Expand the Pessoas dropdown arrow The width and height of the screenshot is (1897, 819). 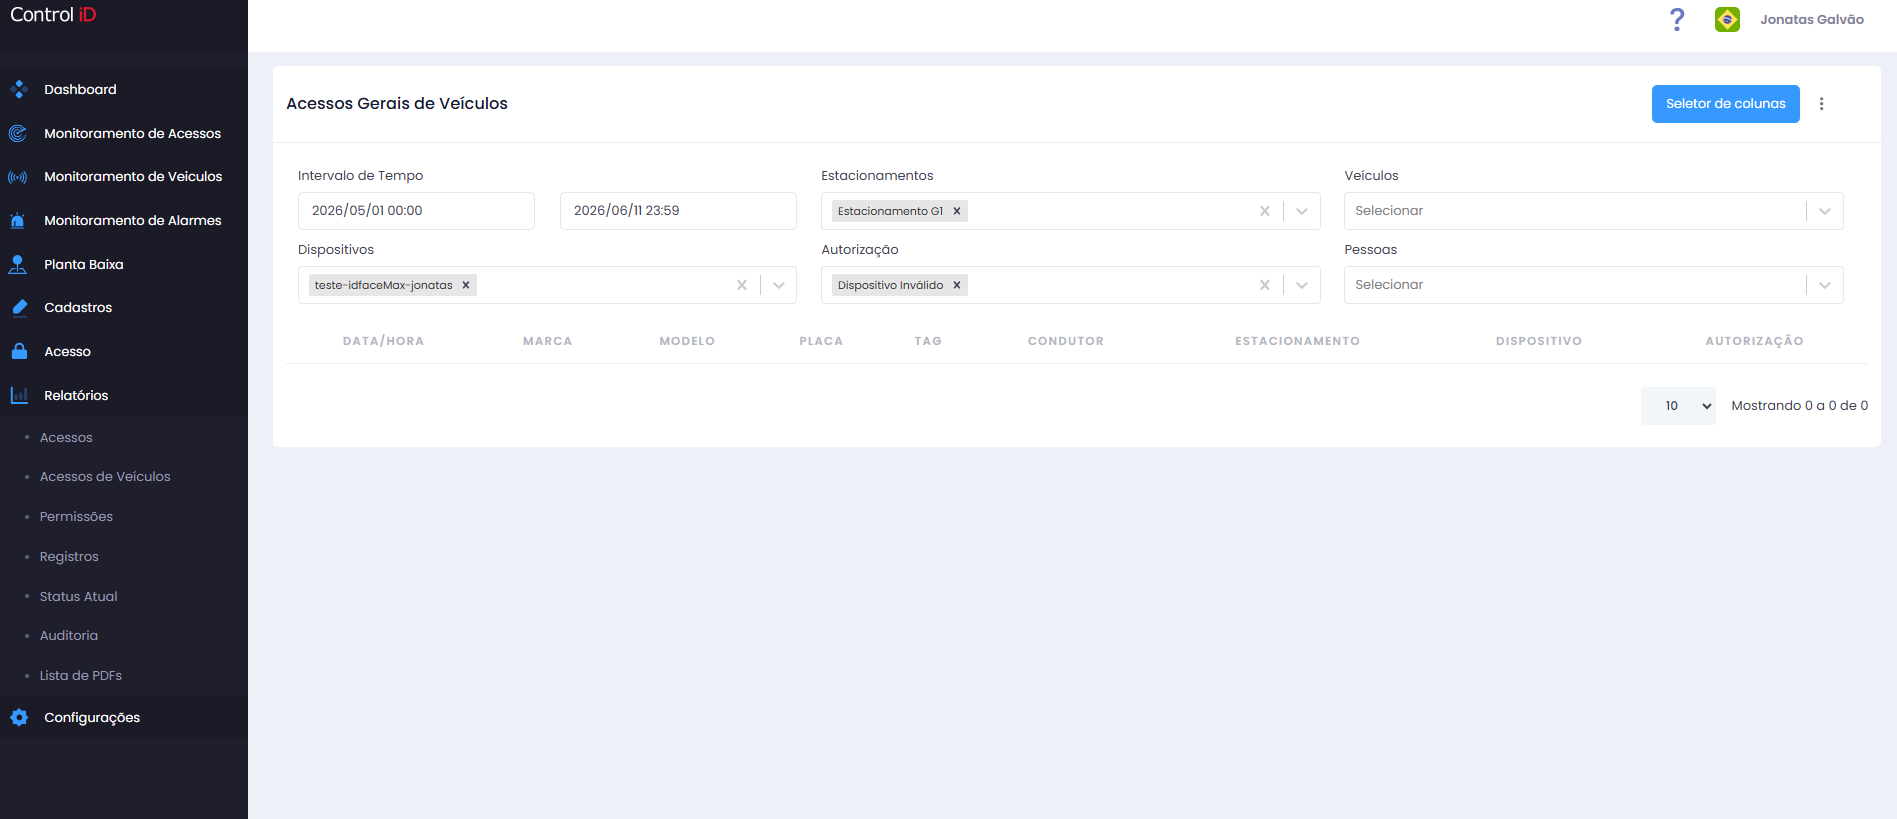point(1825,285)
